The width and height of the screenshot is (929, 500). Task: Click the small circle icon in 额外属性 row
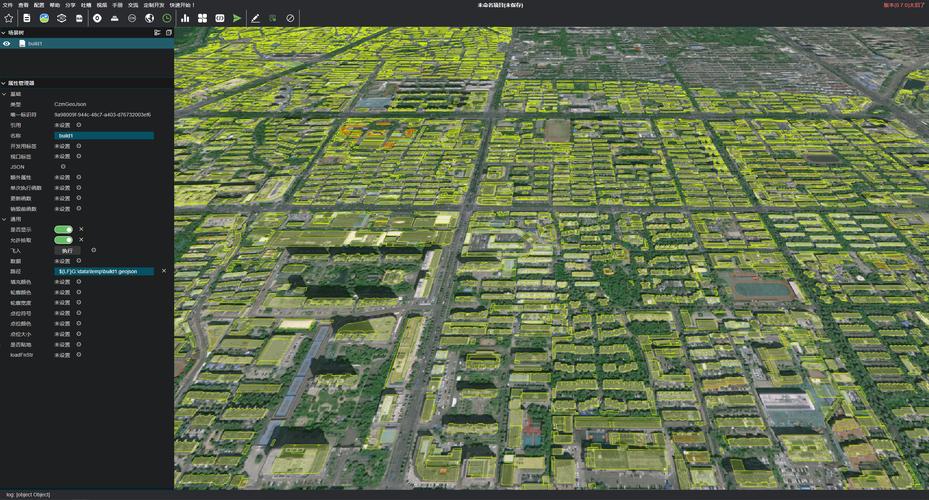[79, 177]
